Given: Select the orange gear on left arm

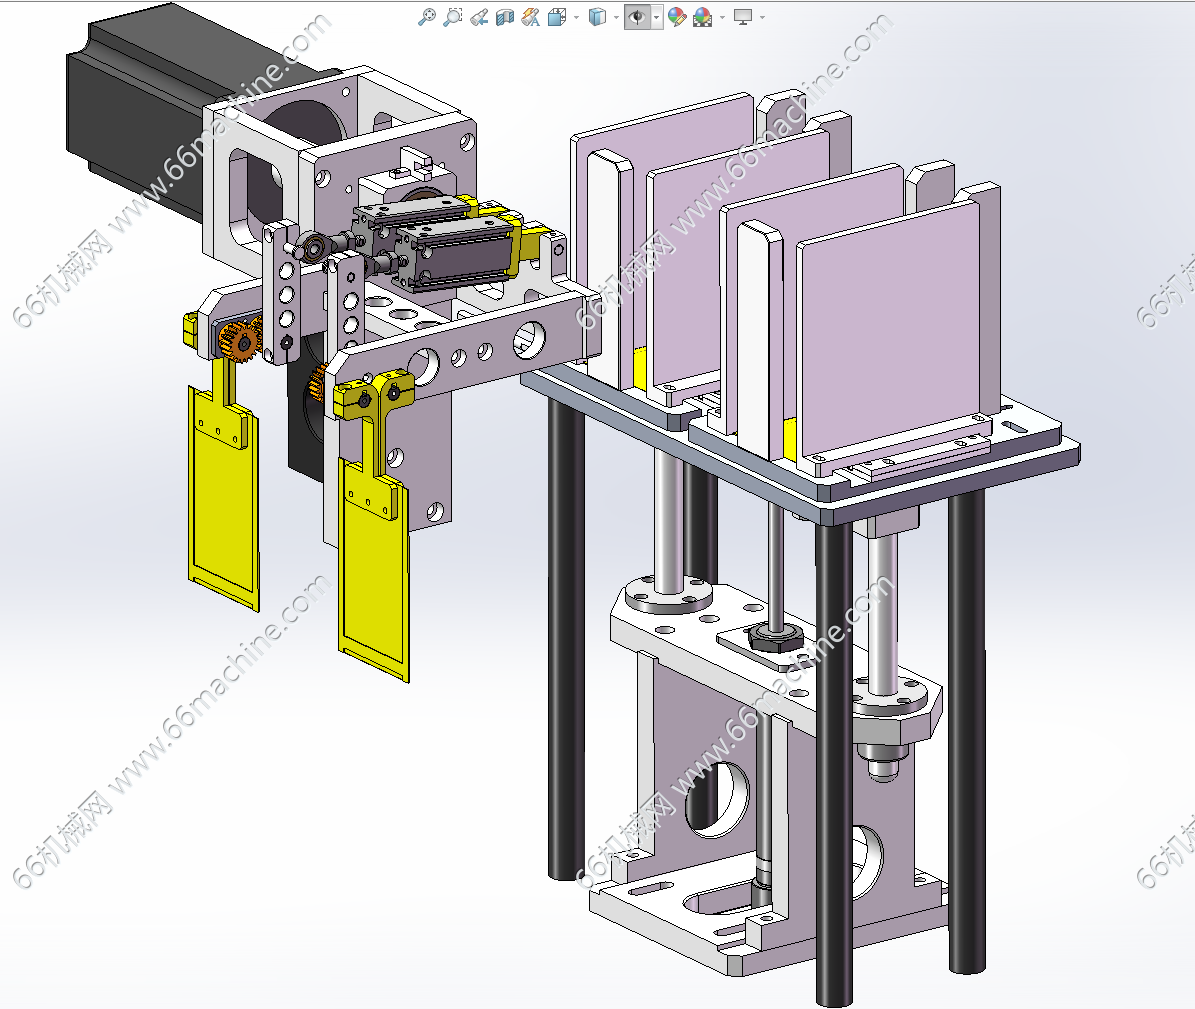Looking at the screenshot, I should pyautogui.click(x=241, y=343).
